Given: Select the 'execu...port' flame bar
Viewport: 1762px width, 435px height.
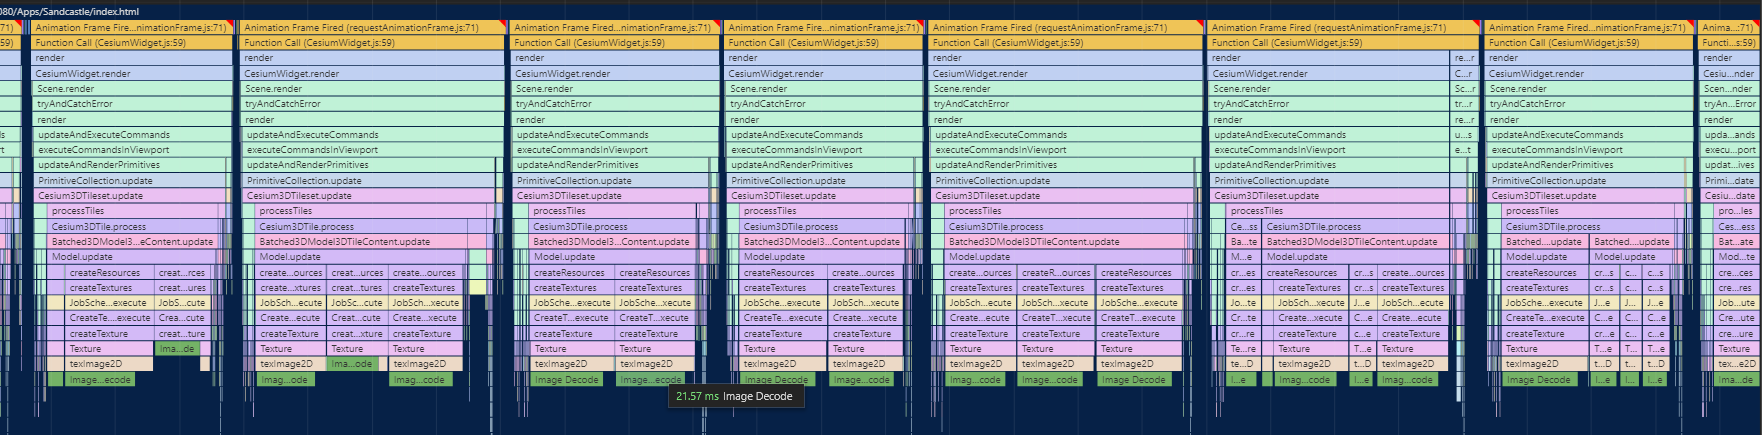Looking at the screenshot, I should pyautogui.click(x=1729, y=150).
